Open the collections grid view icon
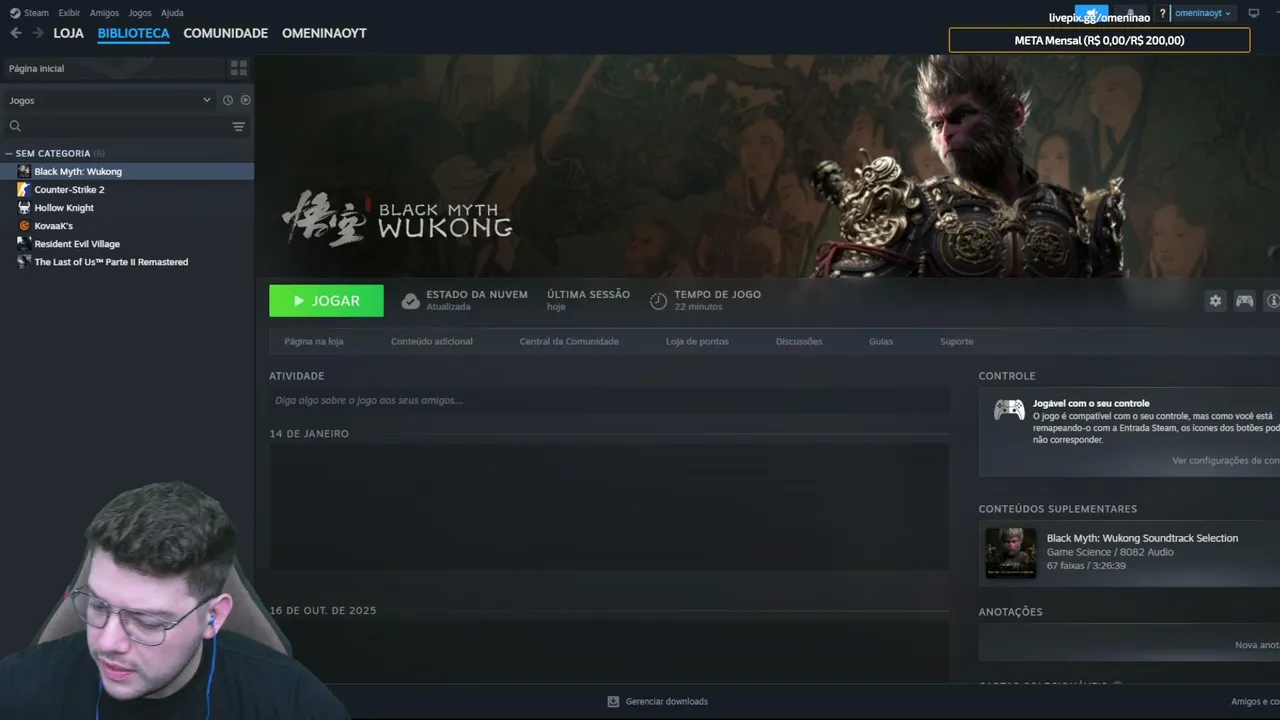1280x720 pixels. coord(238,68)
